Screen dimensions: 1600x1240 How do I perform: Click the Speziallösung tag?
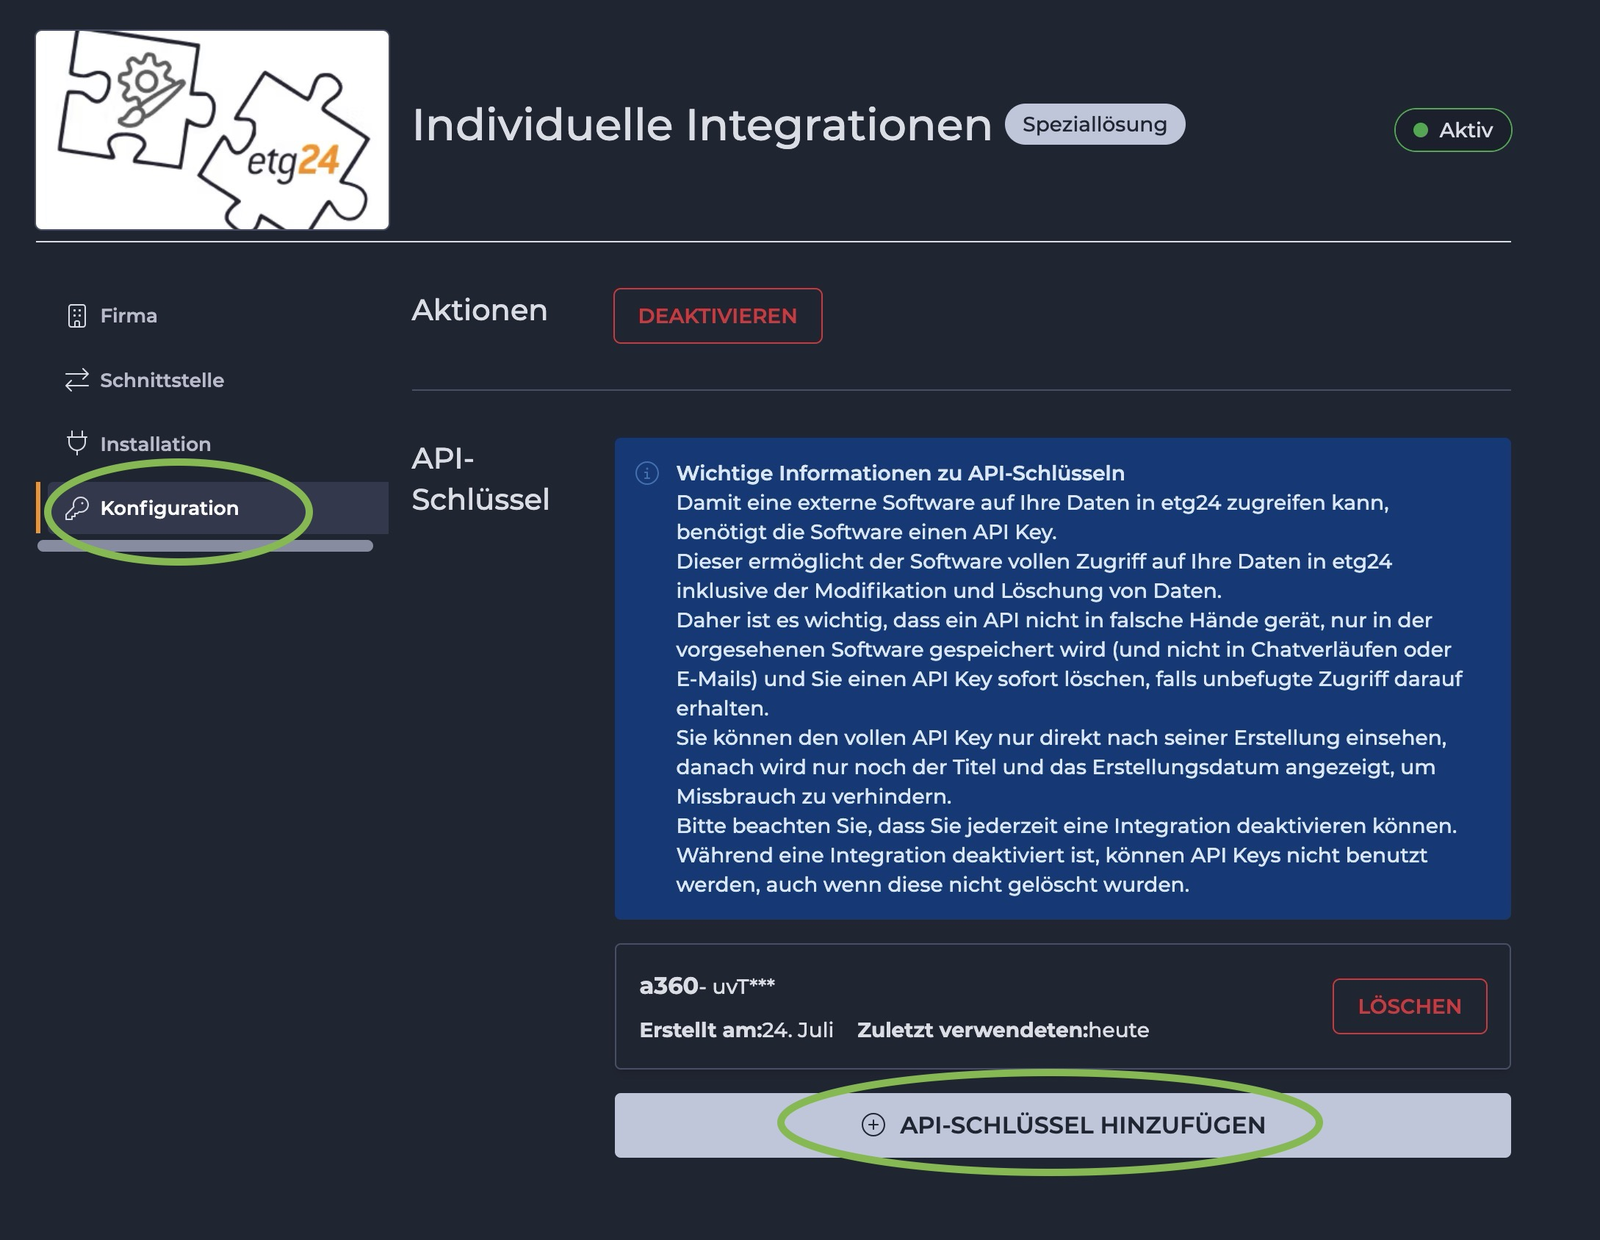1095,124
